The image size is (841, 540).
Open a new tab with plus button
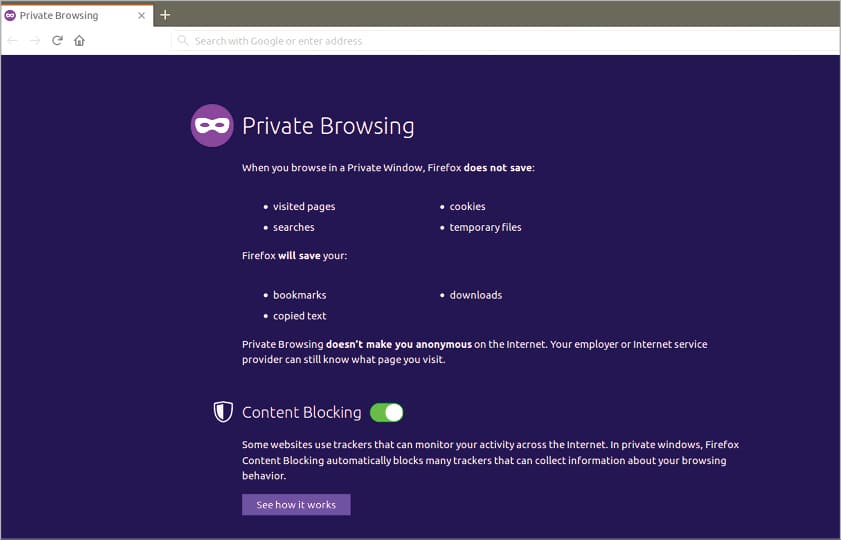pyautogui.click(x=165, y=15)
